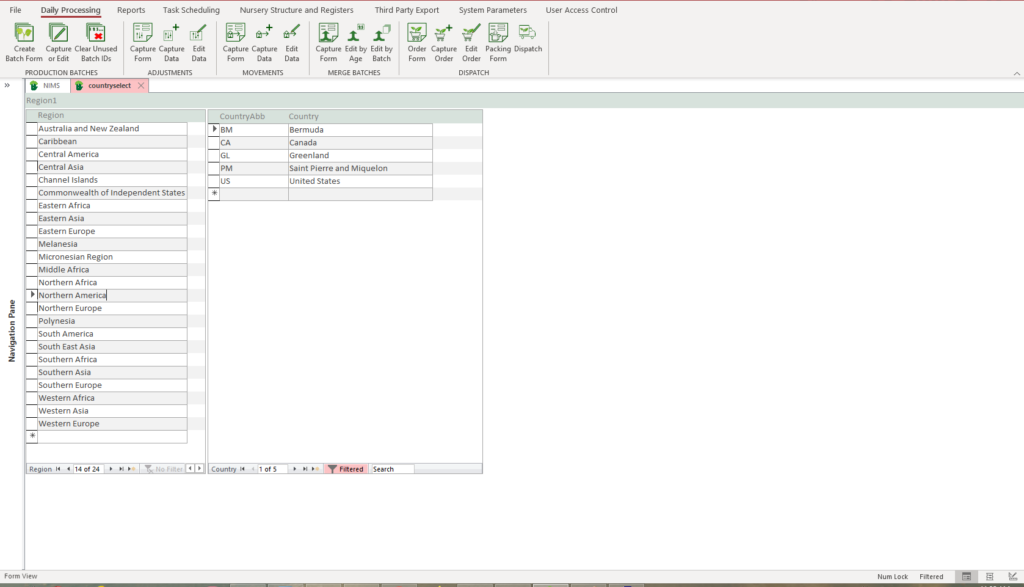Open Edit Data under Adjustments
1024x587 pixels.
199,34
